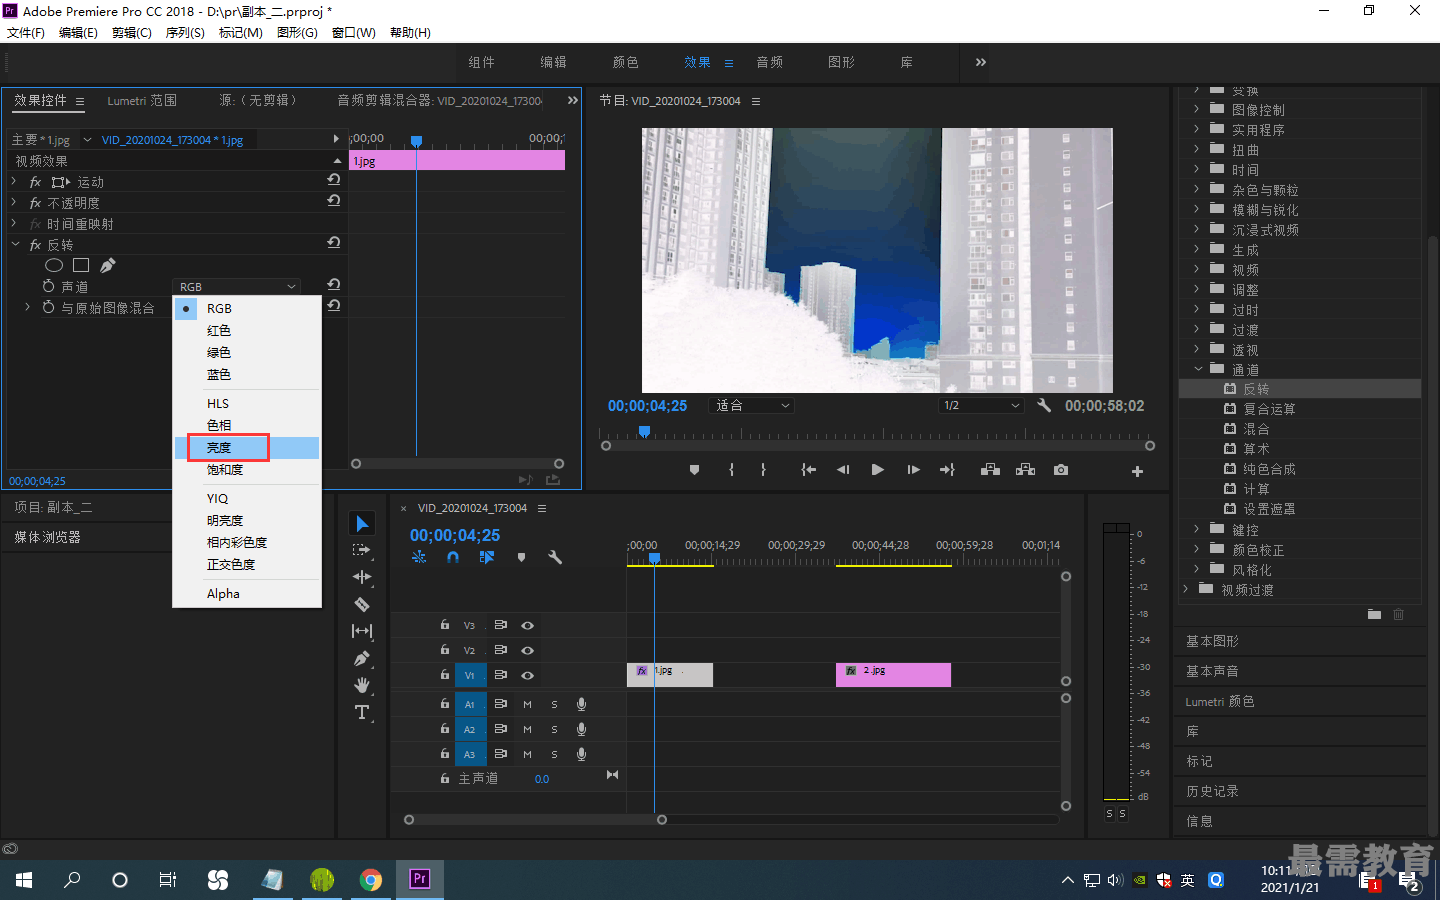Expand the 颜色校正 effects folder

[x=1196, y=549]
